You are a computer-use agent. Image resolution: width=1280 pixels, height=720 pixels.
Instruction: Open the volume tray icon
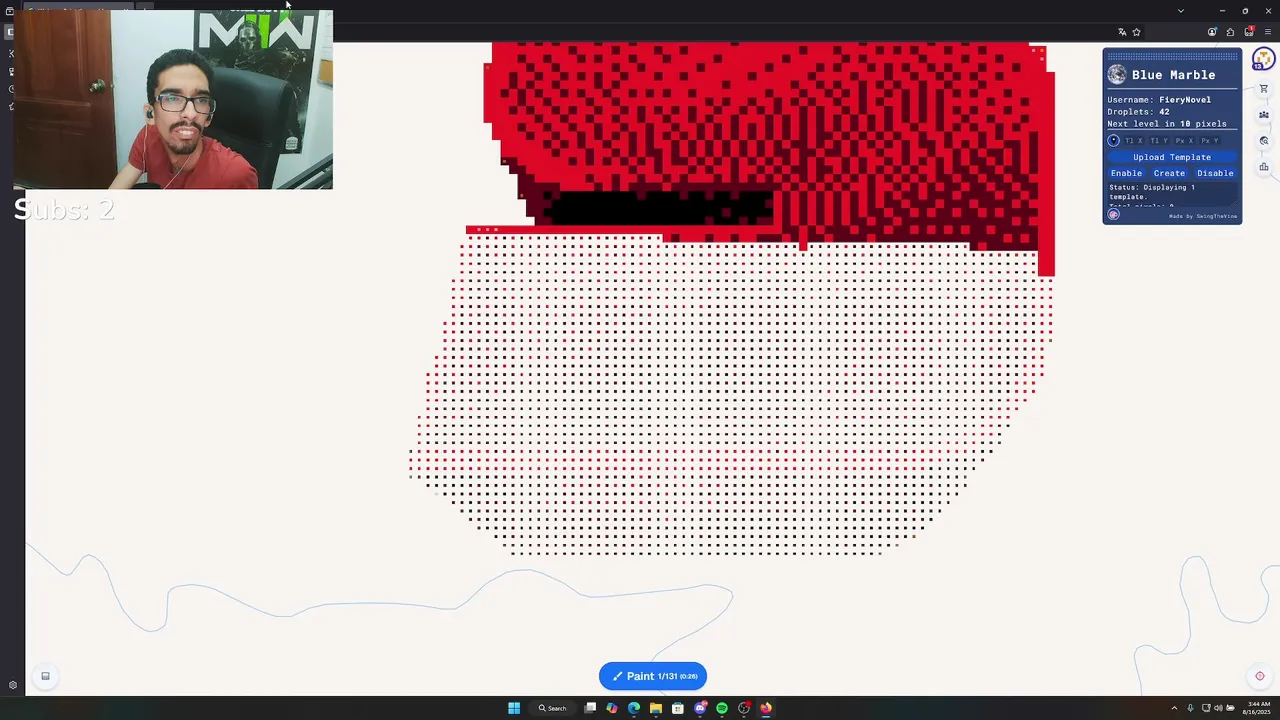1218,708
